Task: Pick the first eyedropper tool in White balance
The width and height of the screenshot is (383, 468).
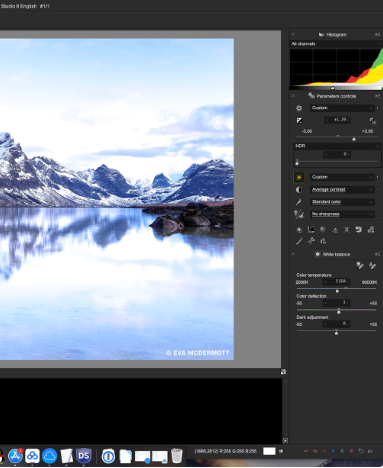Action: (x=360, y=265)
